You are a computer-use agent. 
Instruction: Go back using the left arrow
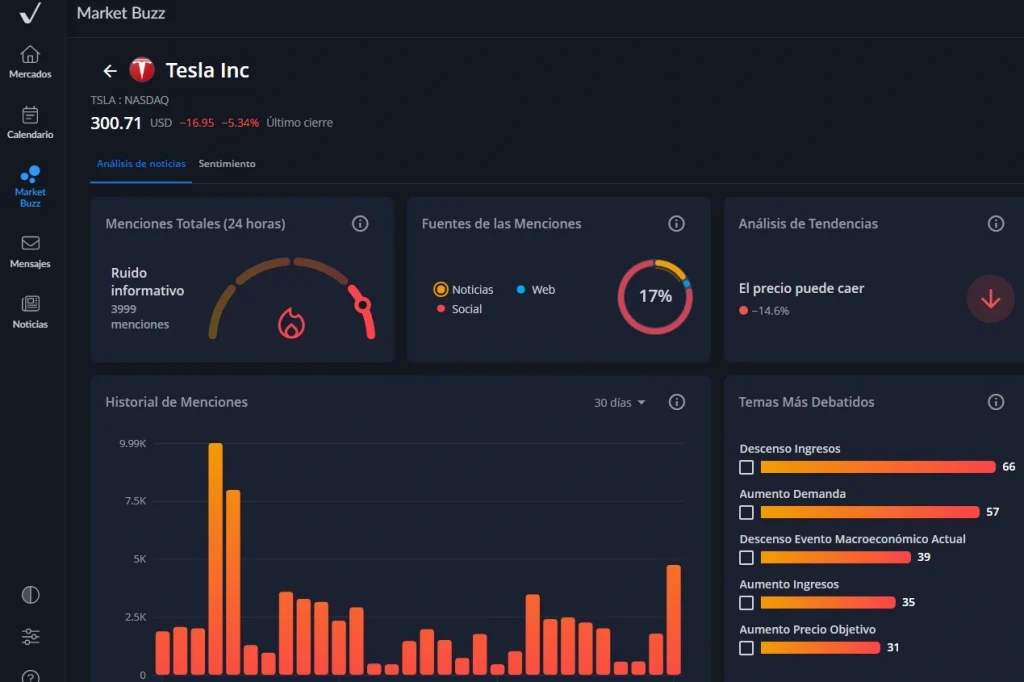click(x=110, y=71)
